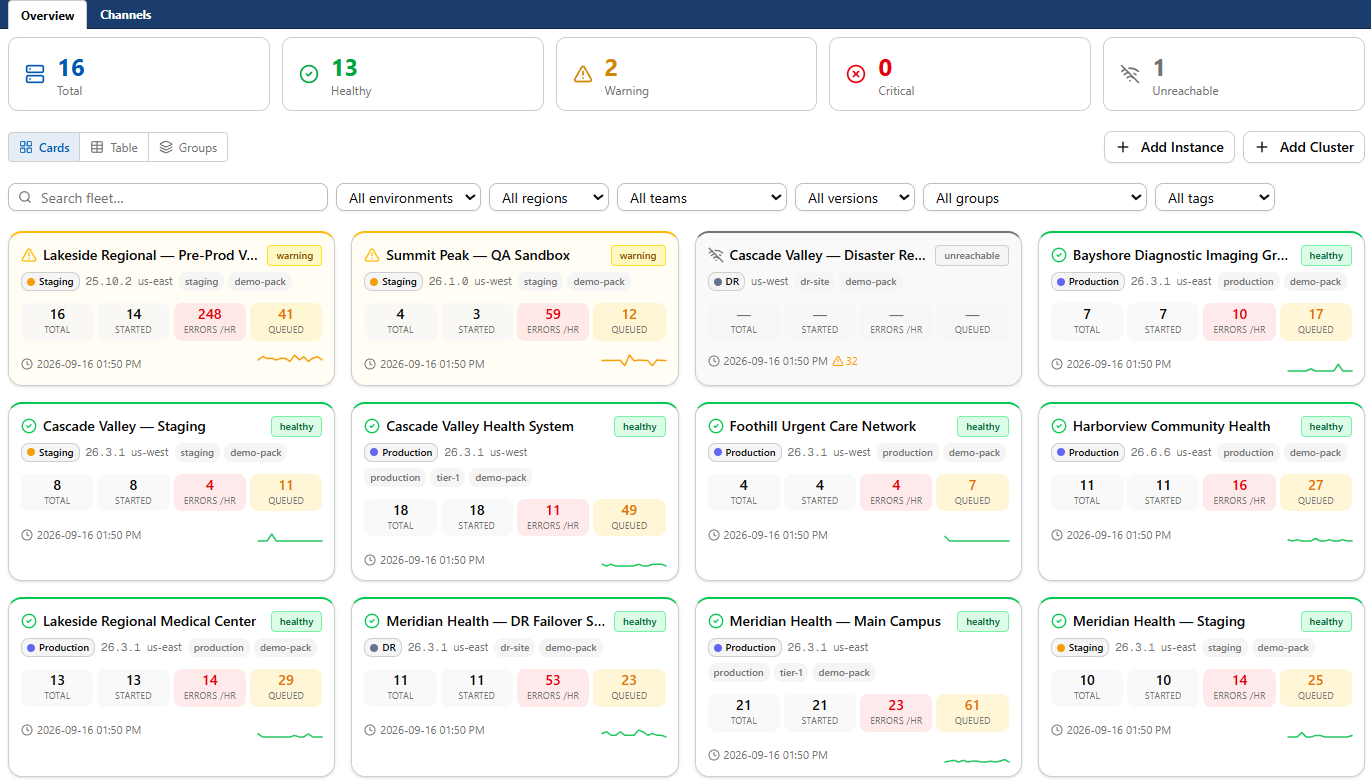
Task: Click version 26.6.6 on Harborview Community Health card
Action: (1151, 453)
